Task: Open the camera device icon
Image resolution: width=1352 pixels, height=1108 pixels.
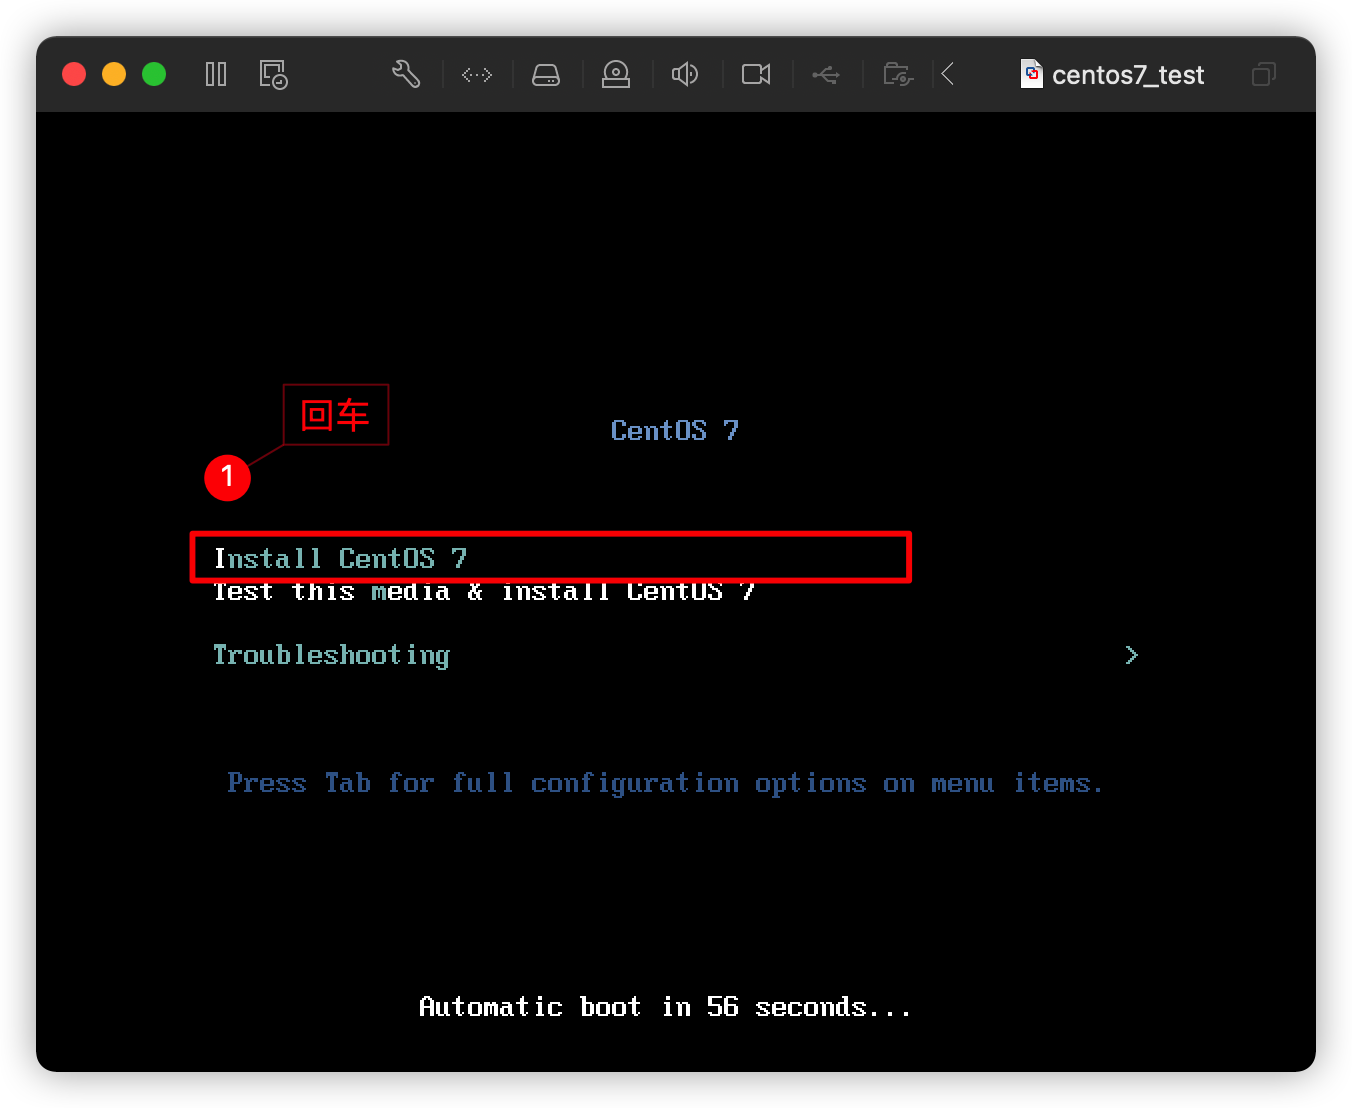Action: click(x=756, y=74)
